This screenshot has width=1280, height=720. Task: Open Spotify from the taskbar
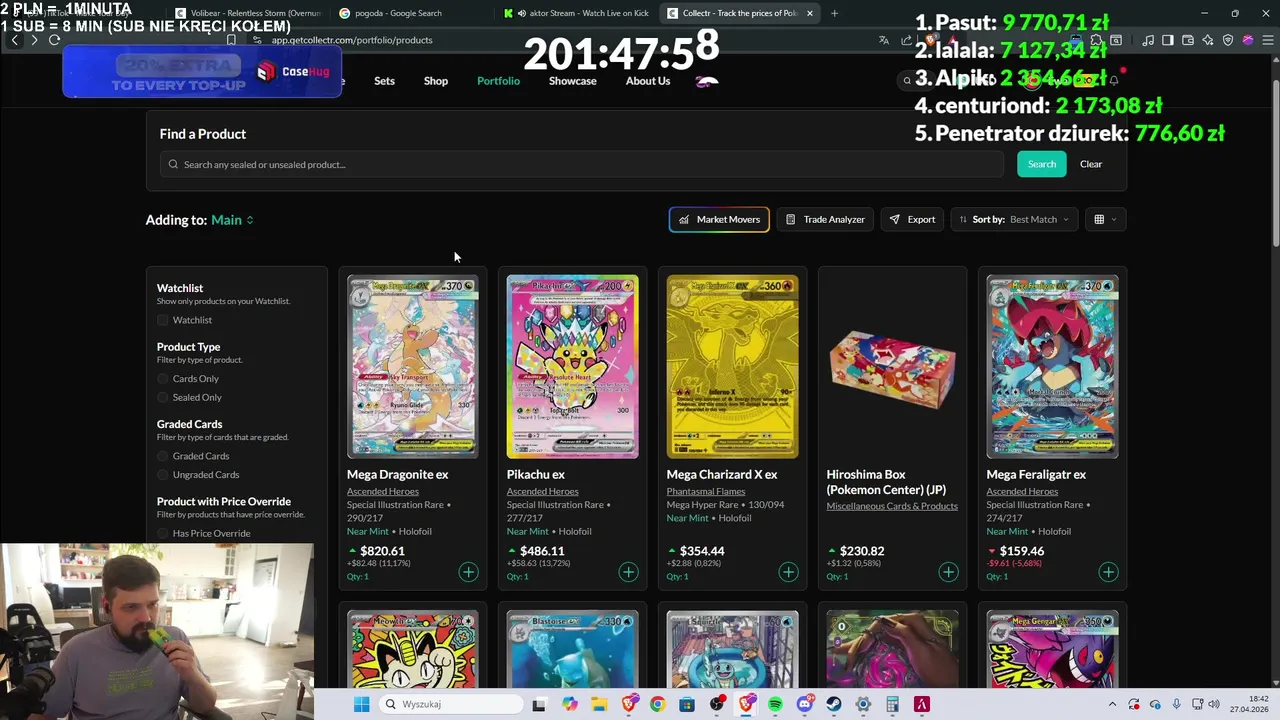pos(775,704)
